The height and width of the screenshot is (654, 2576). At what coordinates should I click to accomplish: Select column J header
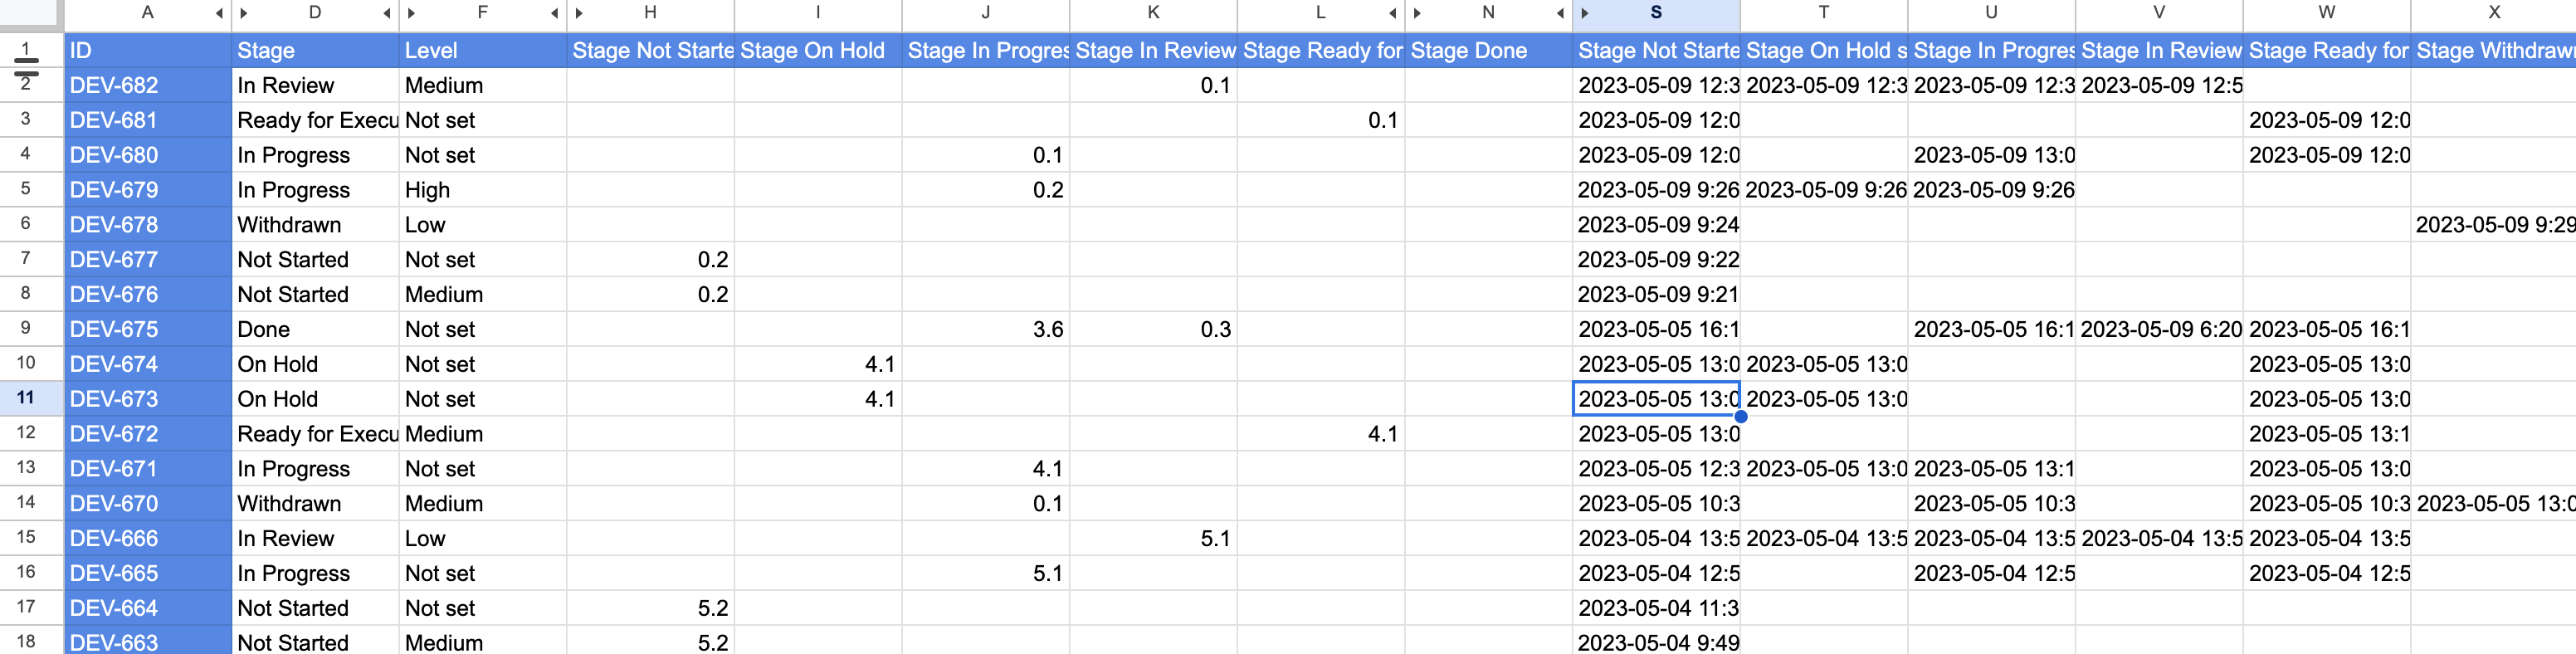coord(986,13)
